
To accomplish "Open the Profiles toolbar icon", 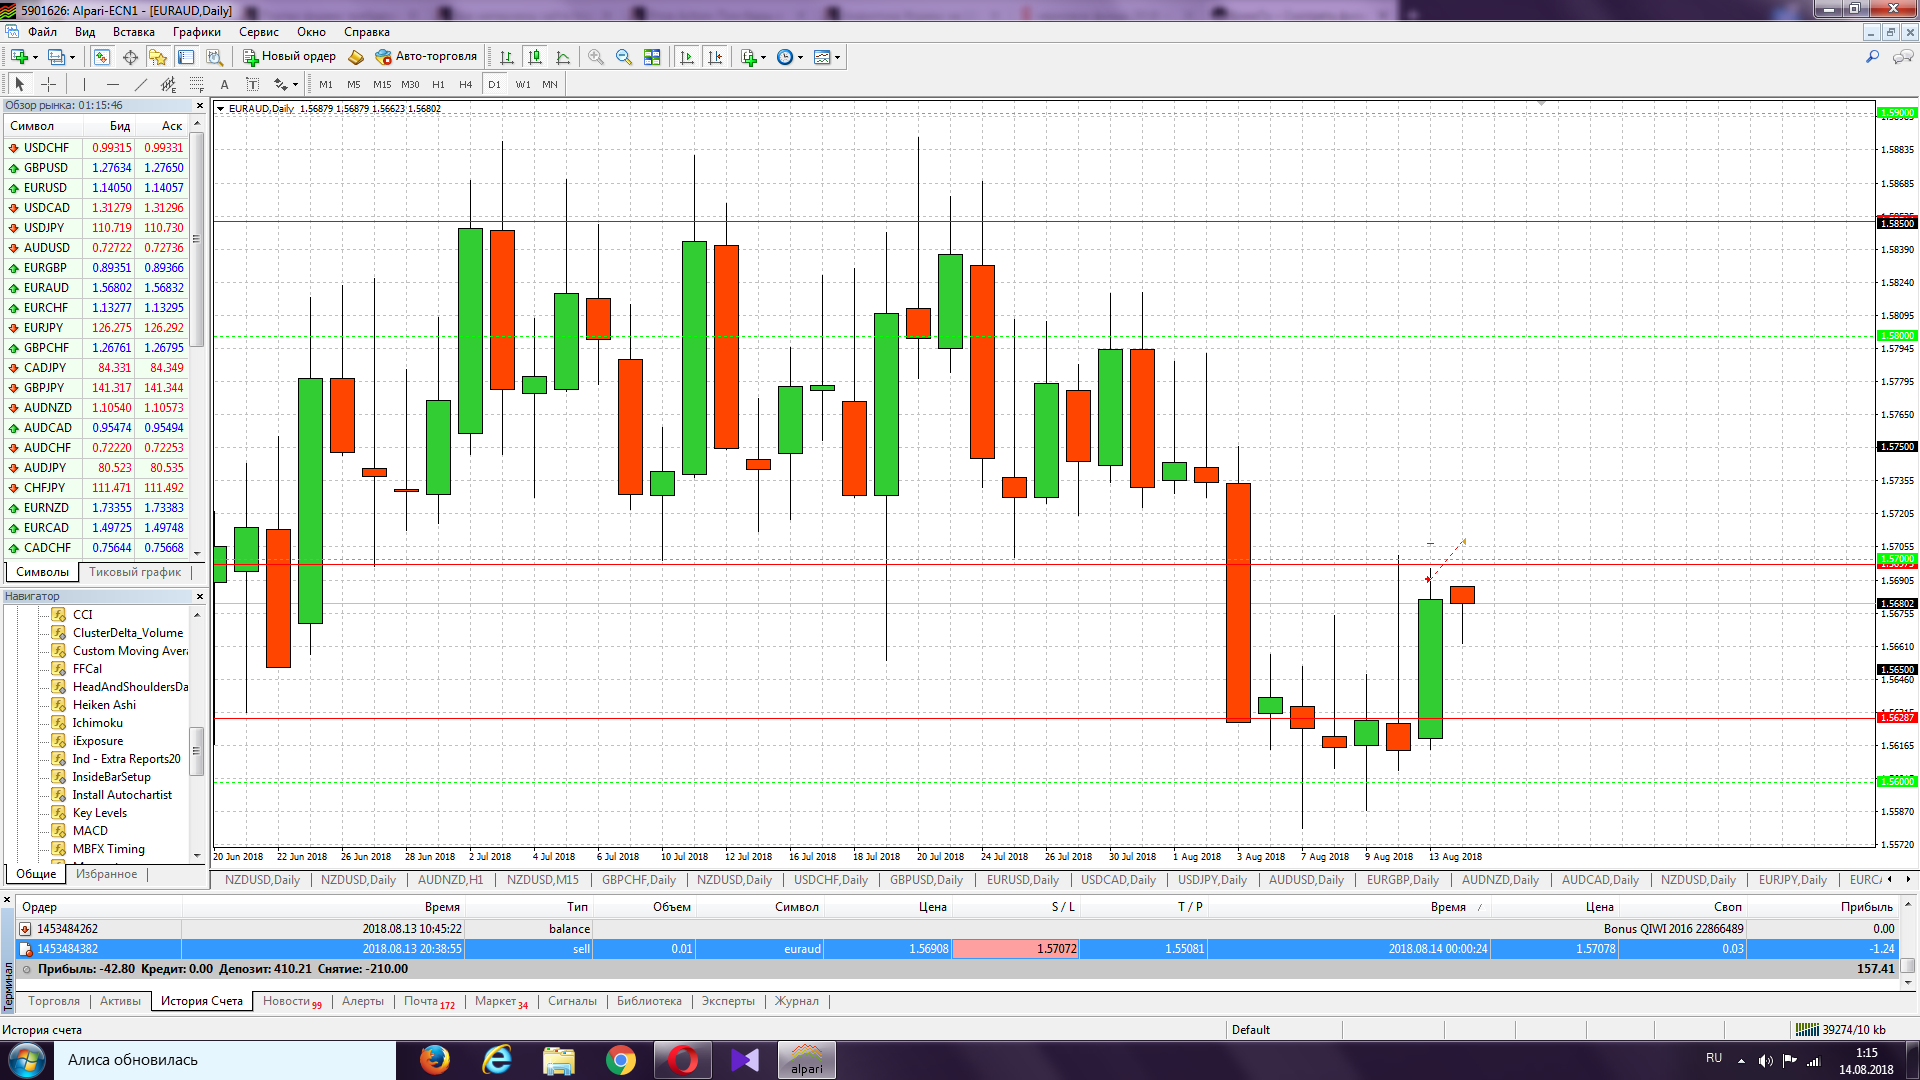I will (x=57, y=57).
